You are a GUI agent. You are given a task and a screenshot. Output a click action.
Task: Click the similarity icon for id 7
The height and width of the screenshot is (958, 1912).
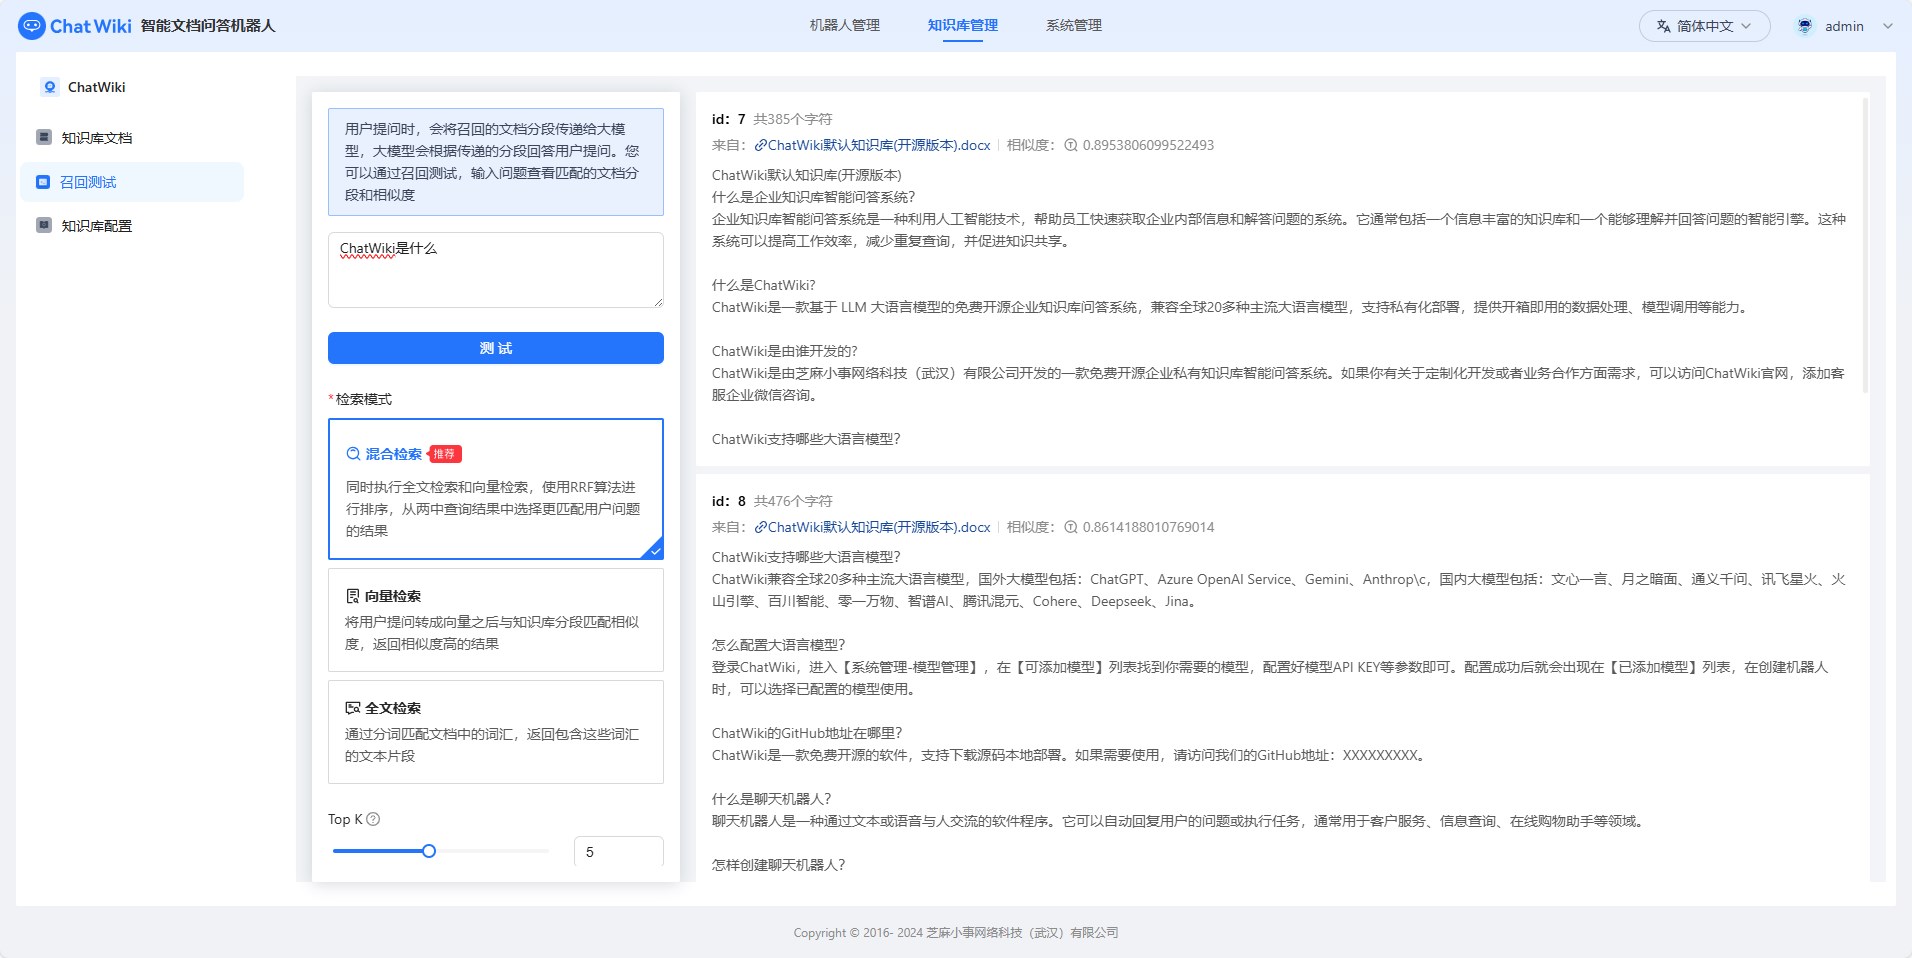[1071, 145]
